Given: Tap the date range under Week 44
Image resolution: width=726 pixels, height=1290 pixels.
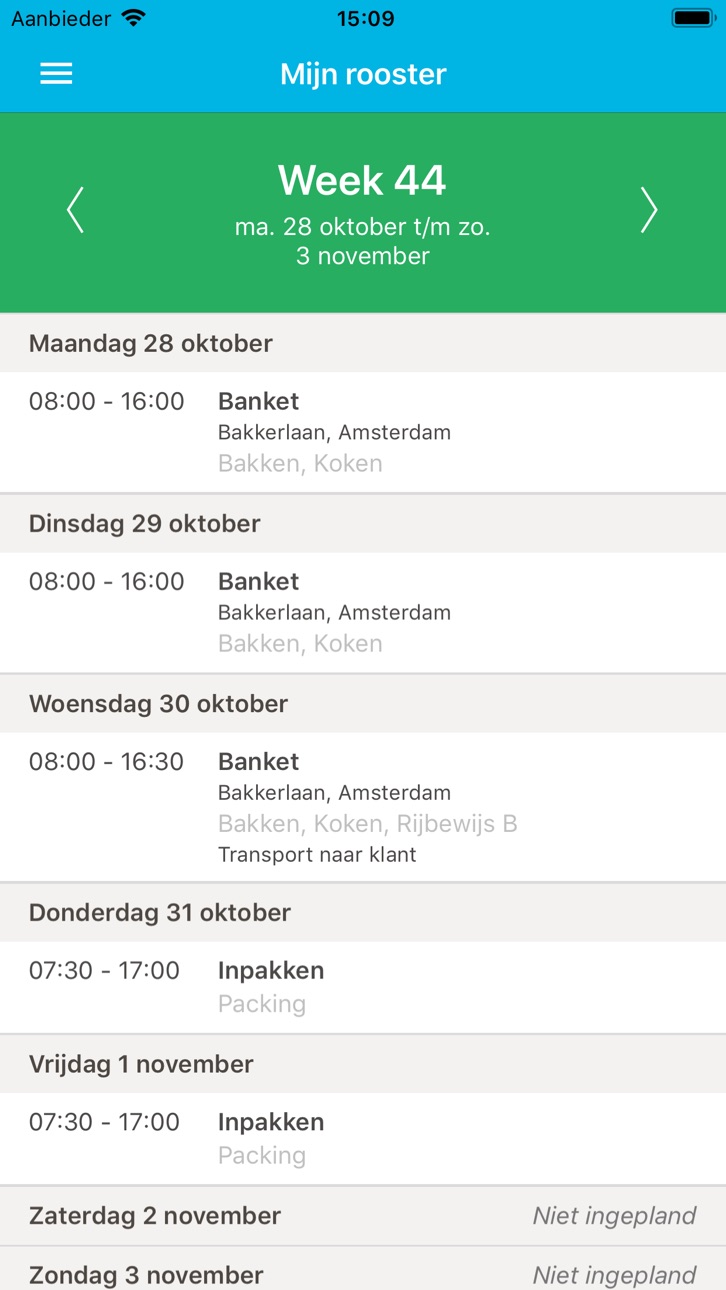Looking at the screenshot, I should [363, 241].
